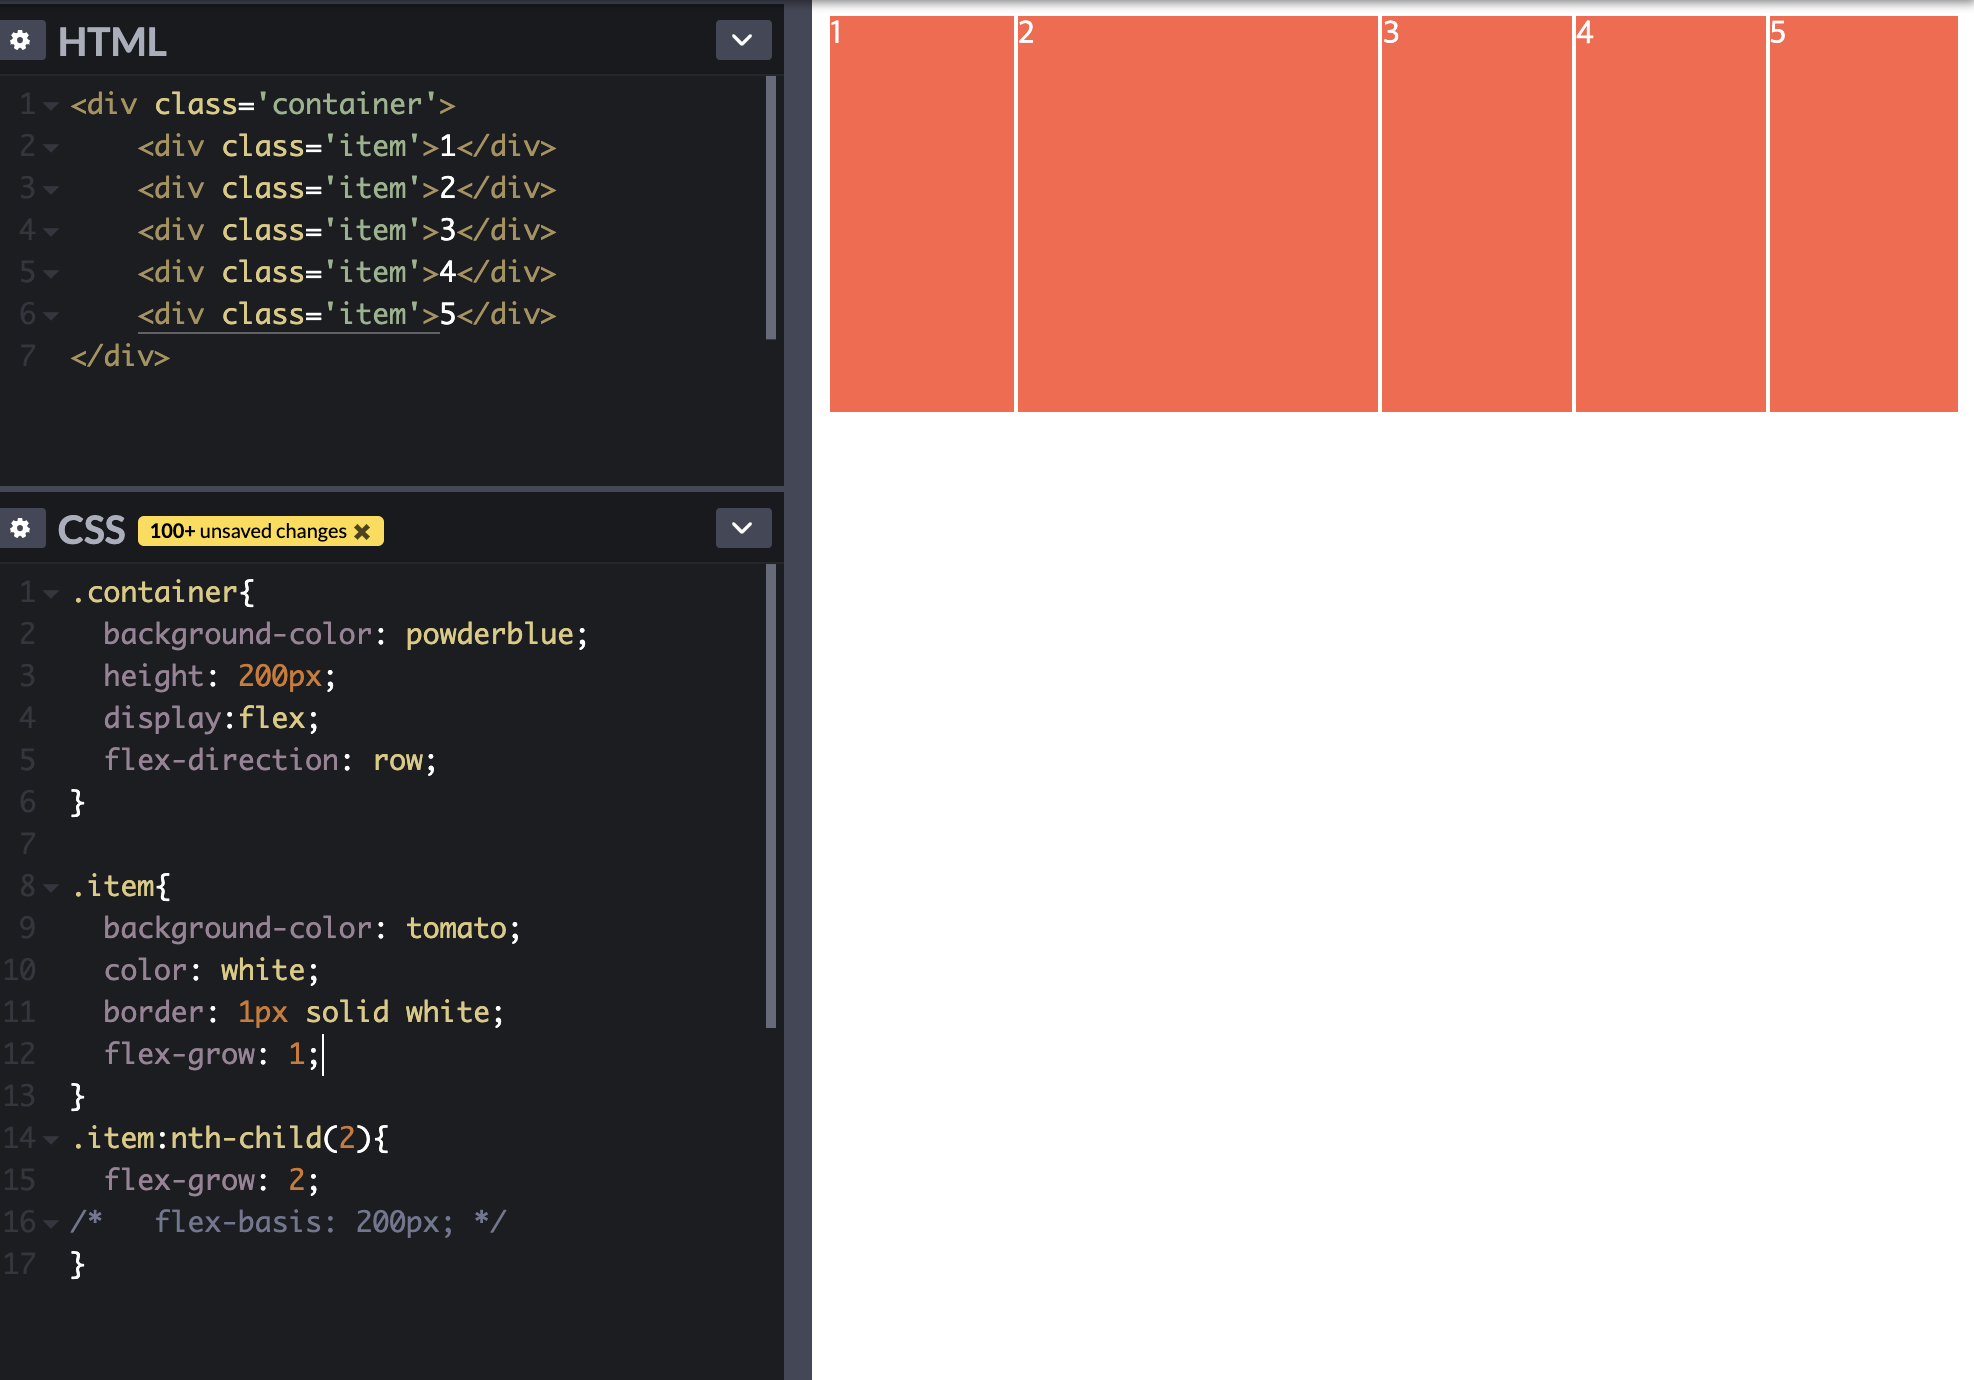This screenshot has height=1380, width=1974.
Task: Click the HTML panel title
Action: coord(112,42)
